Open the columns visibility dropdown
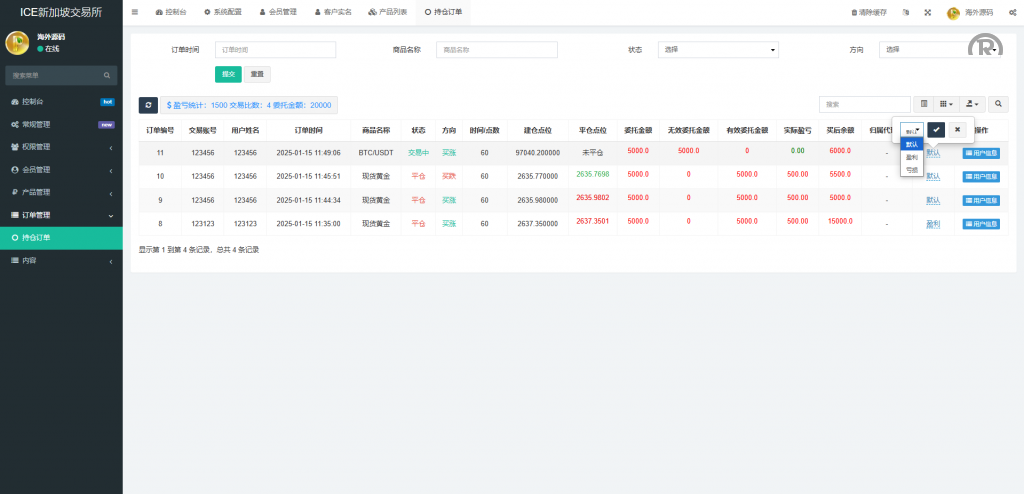 (x=946, y=104)
